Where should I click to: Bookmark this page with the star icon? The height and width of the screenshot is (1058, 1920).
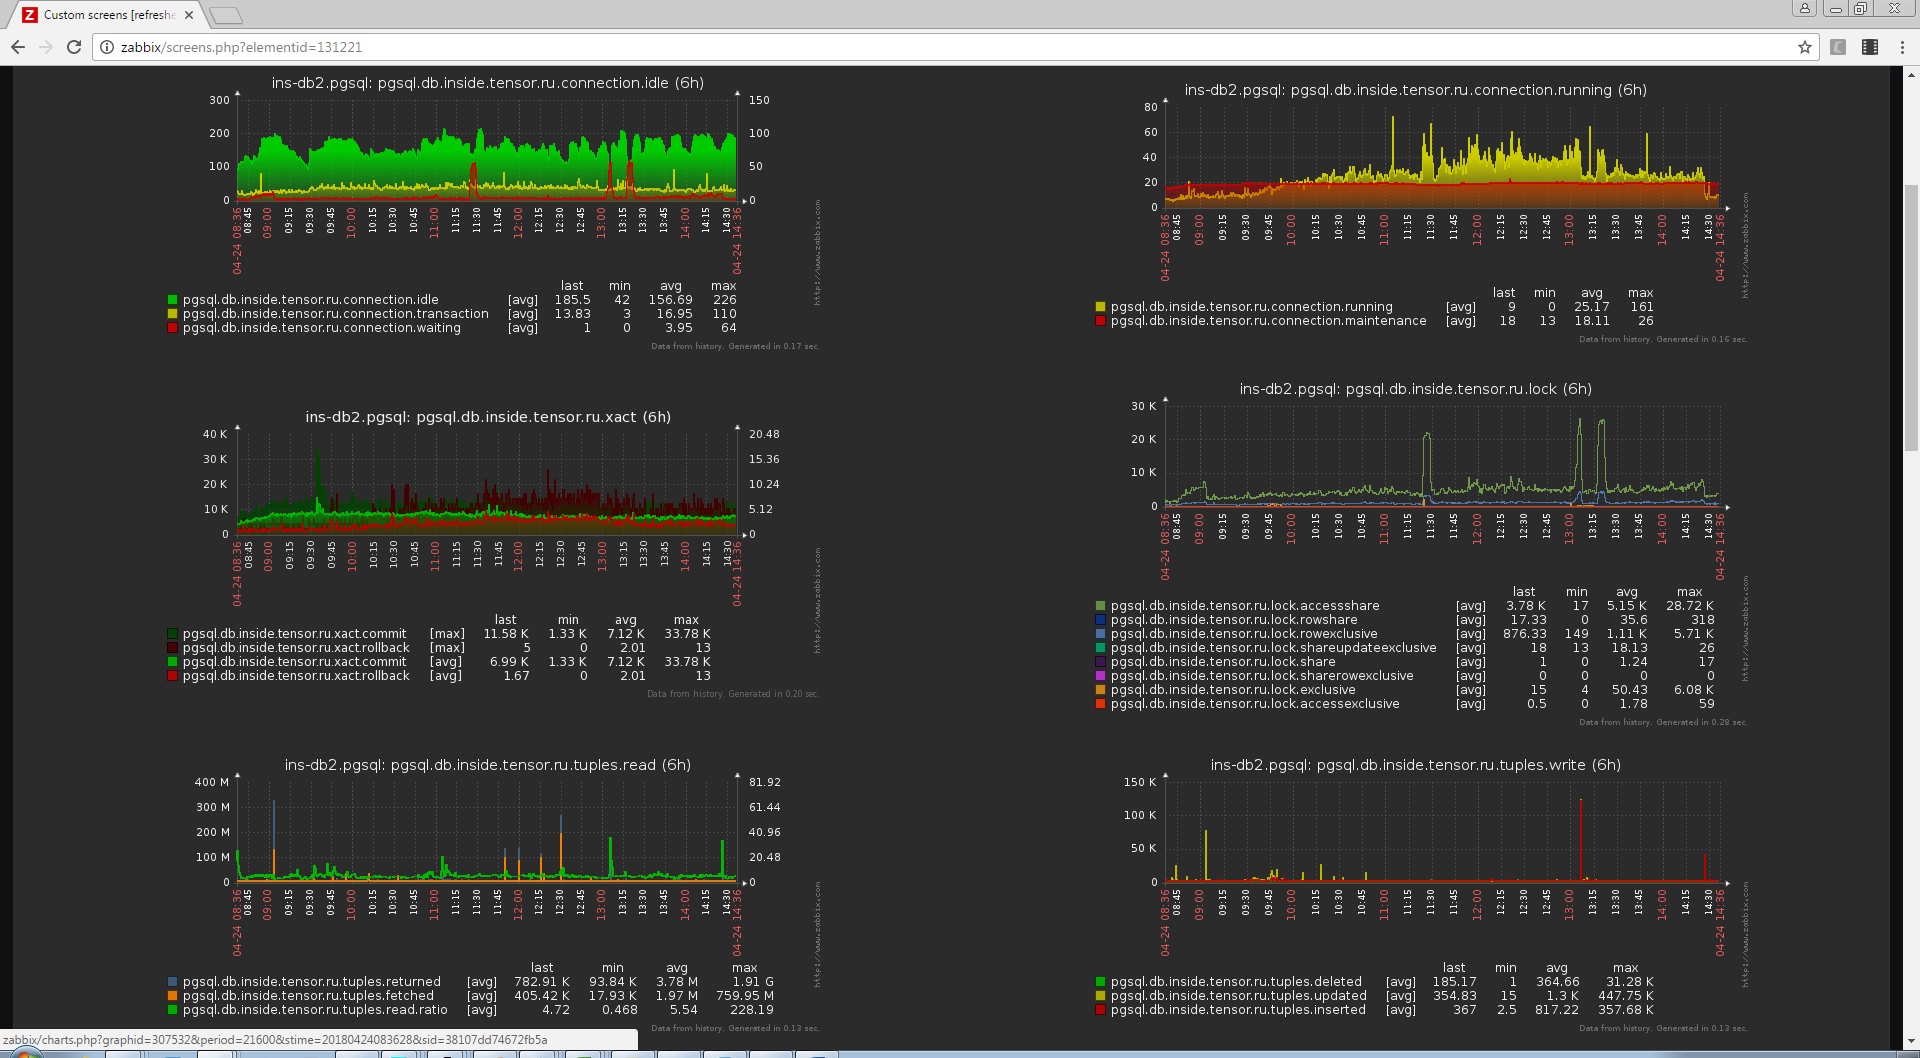click(x=1805, y=47)
